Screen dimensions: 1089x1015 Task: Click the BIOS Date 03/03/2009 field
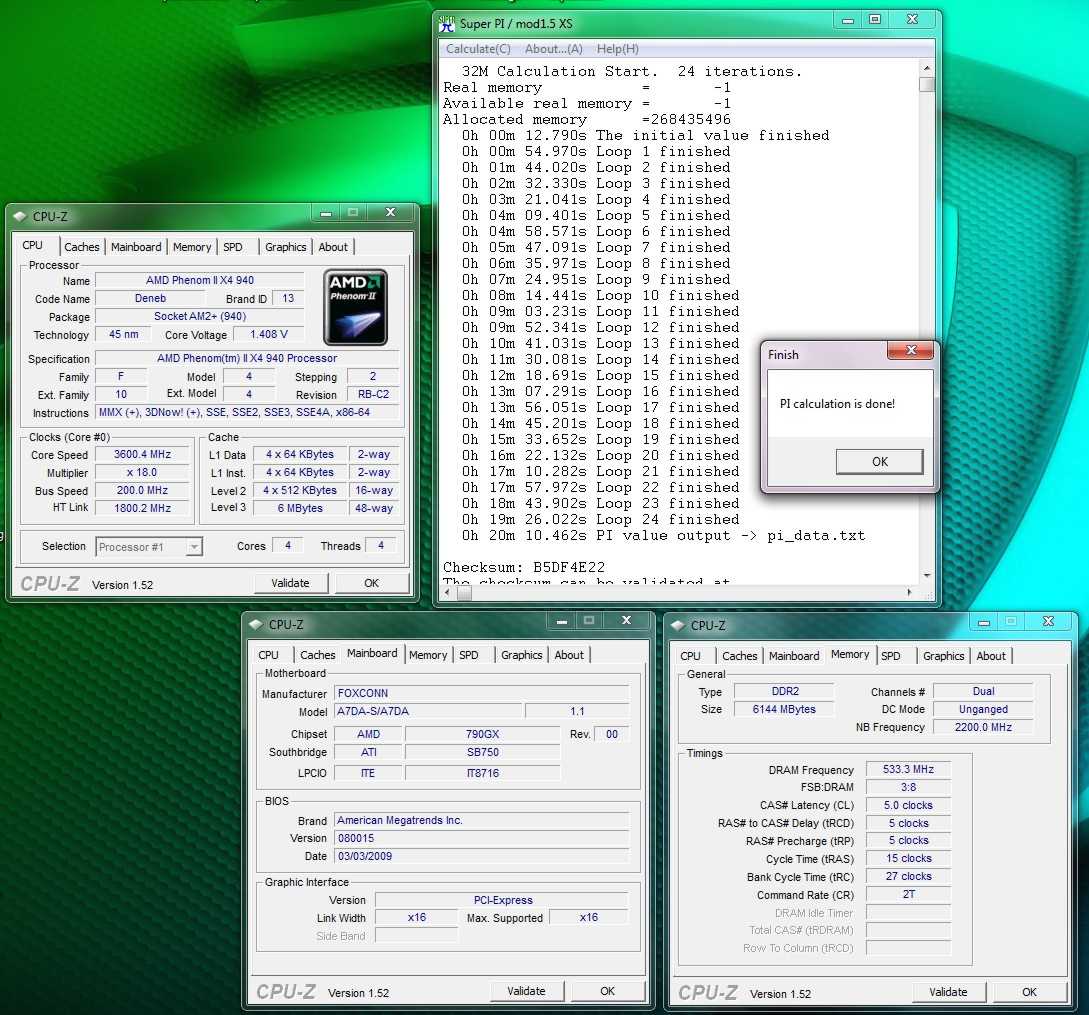482,857
